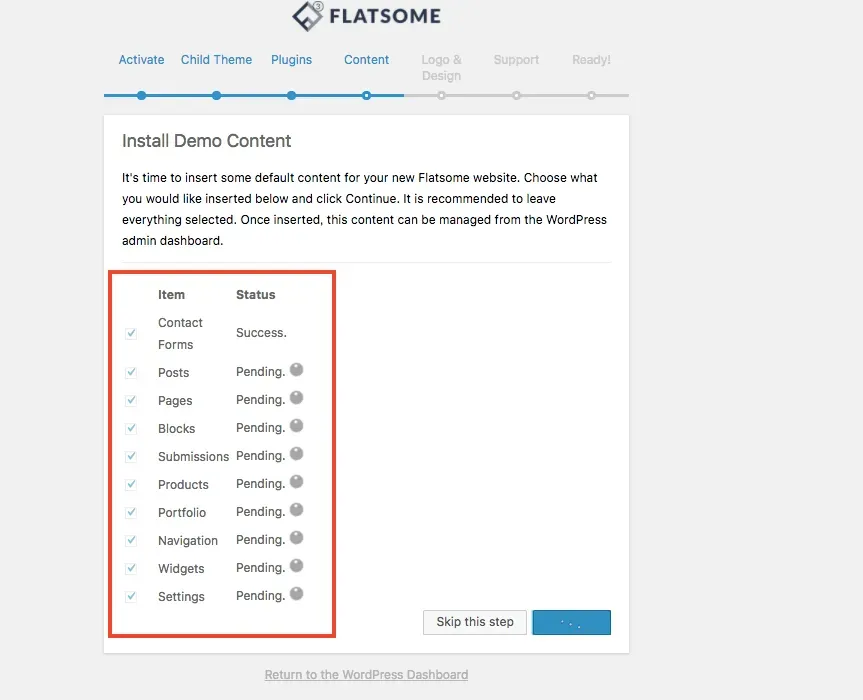
Task: Go to the Activate step
Action: point(141,59)
